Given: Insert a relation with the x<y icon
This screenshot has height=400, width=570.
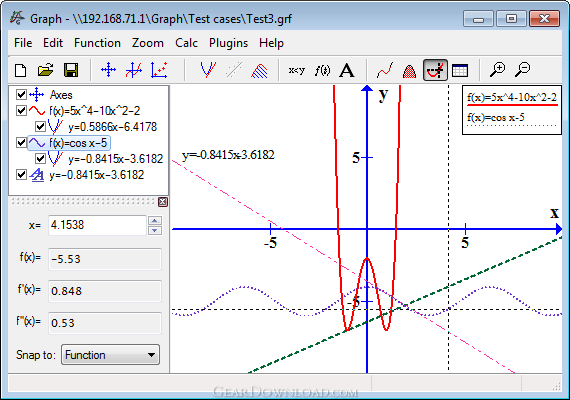Looking at the screenshot, I should (296, 70).
